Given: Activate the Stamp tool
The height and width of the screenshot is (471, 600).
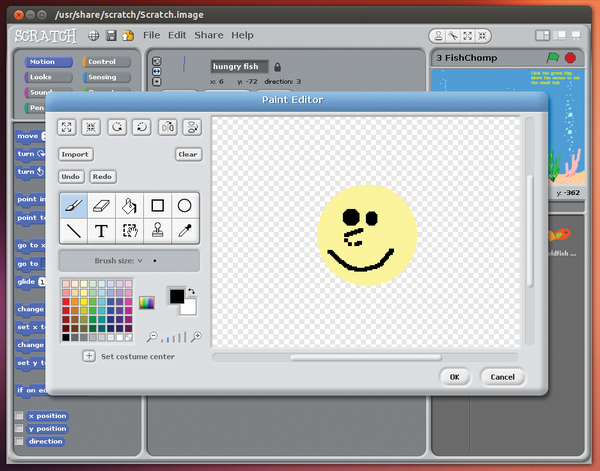Looking at the screenshot, I should [x=157, y=231].
